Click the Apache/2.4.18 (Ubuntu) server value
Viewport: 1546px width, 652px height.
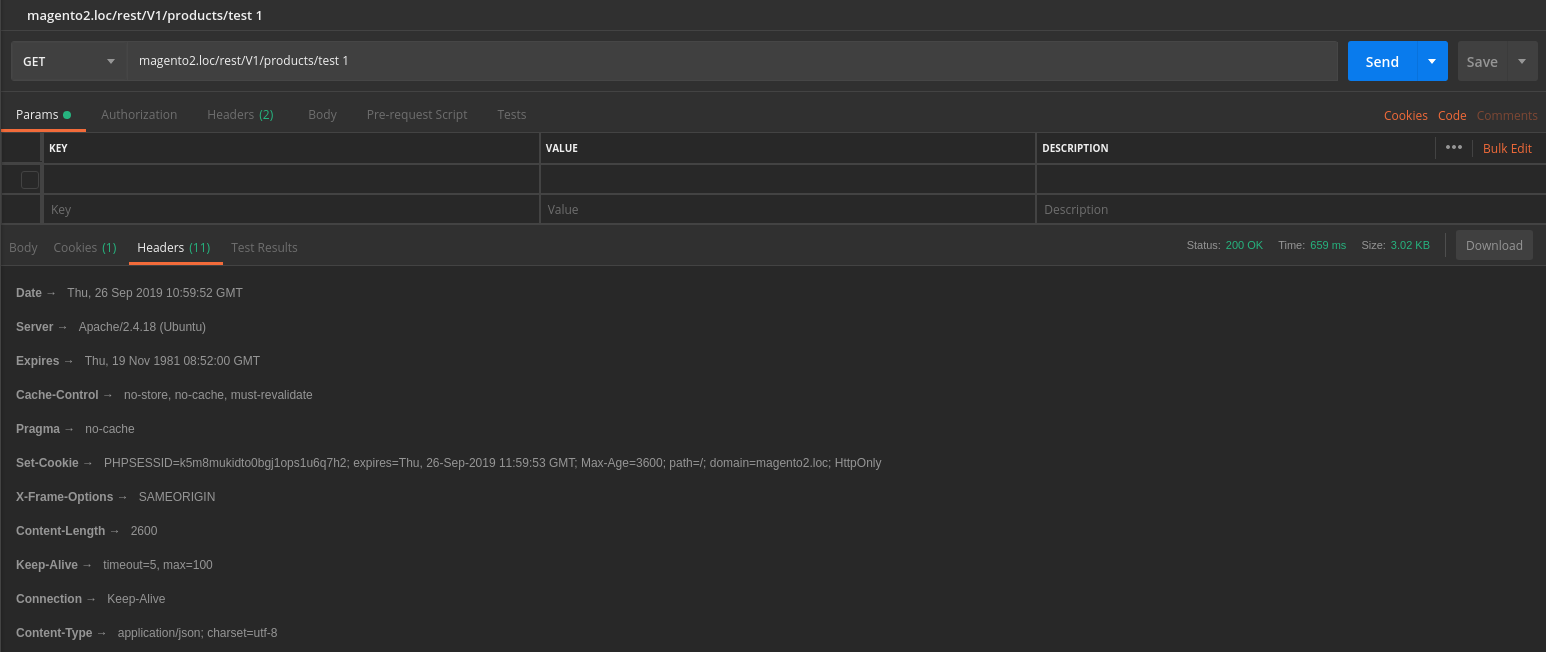click(x=142, y=327)
